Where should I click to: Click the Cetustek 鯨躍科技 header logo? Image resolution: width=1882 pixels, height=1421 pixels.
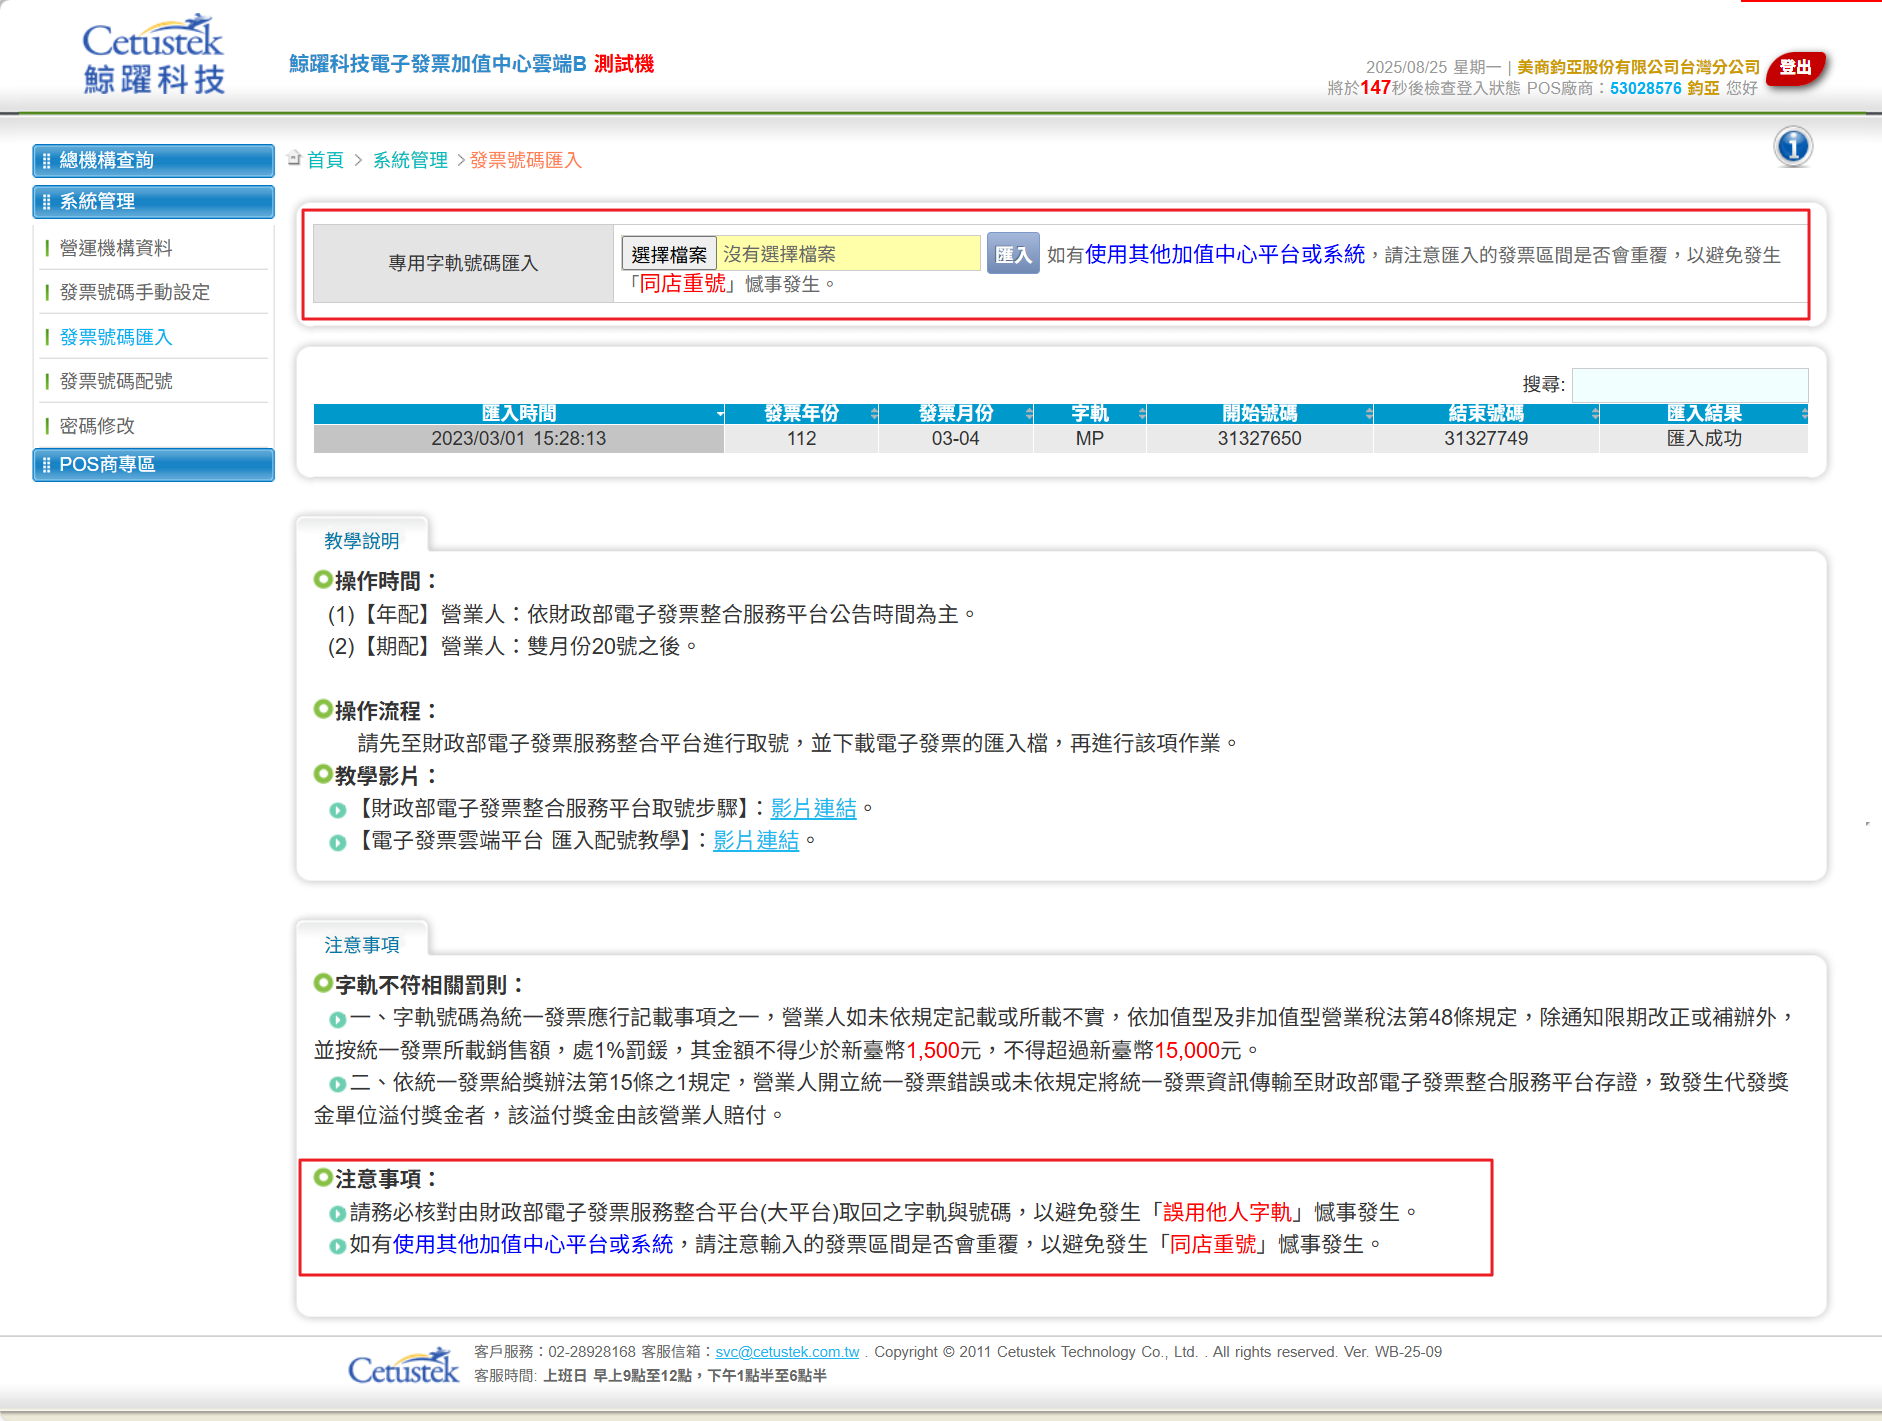(x=153, y=56)
